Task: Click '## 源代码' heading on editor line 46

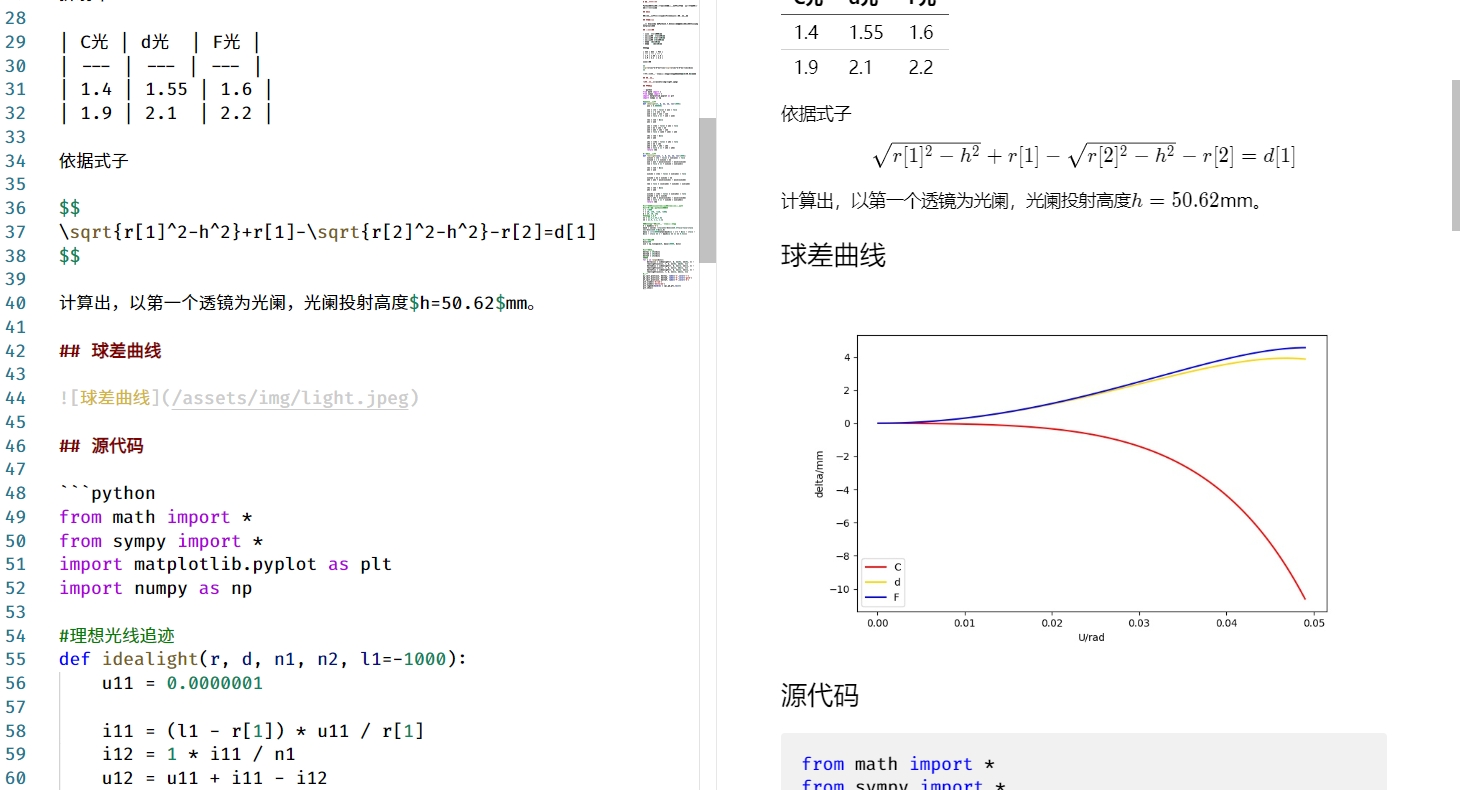Action: pyautogui.click(x=101, y=446)
